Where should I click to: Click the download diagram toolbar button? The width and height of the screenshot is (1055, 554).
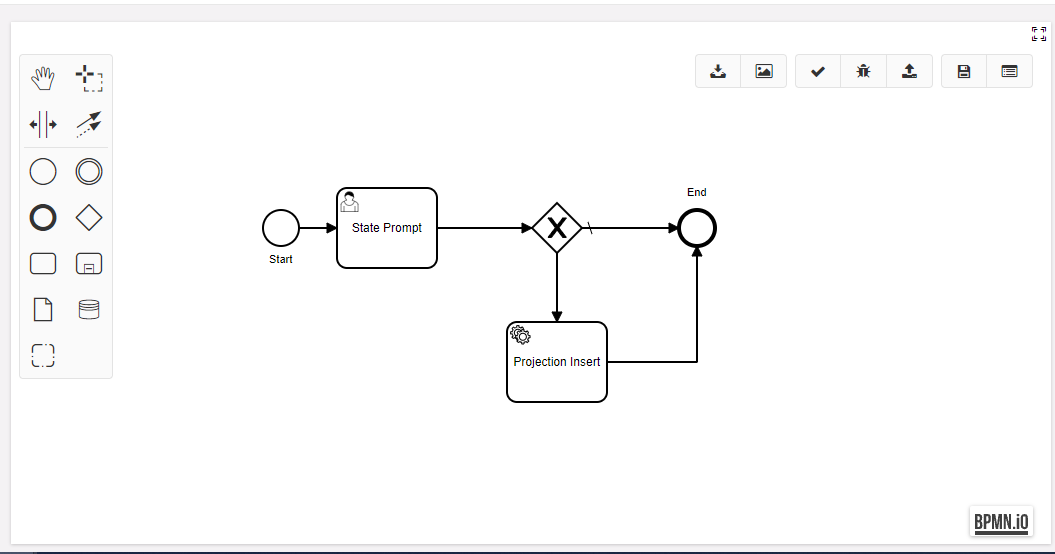point(718,72)
